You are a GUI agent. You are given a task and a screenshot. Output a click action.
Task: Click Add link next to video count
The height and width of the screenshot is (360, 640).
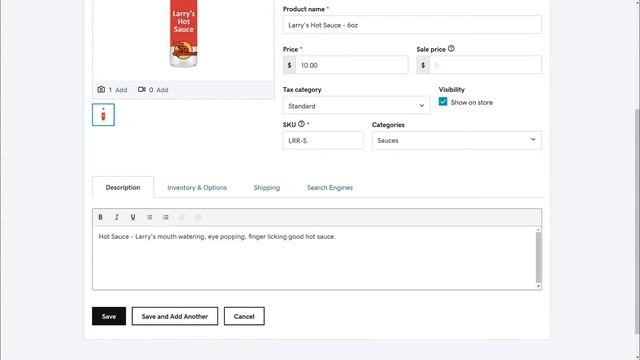tap(162, 90)
